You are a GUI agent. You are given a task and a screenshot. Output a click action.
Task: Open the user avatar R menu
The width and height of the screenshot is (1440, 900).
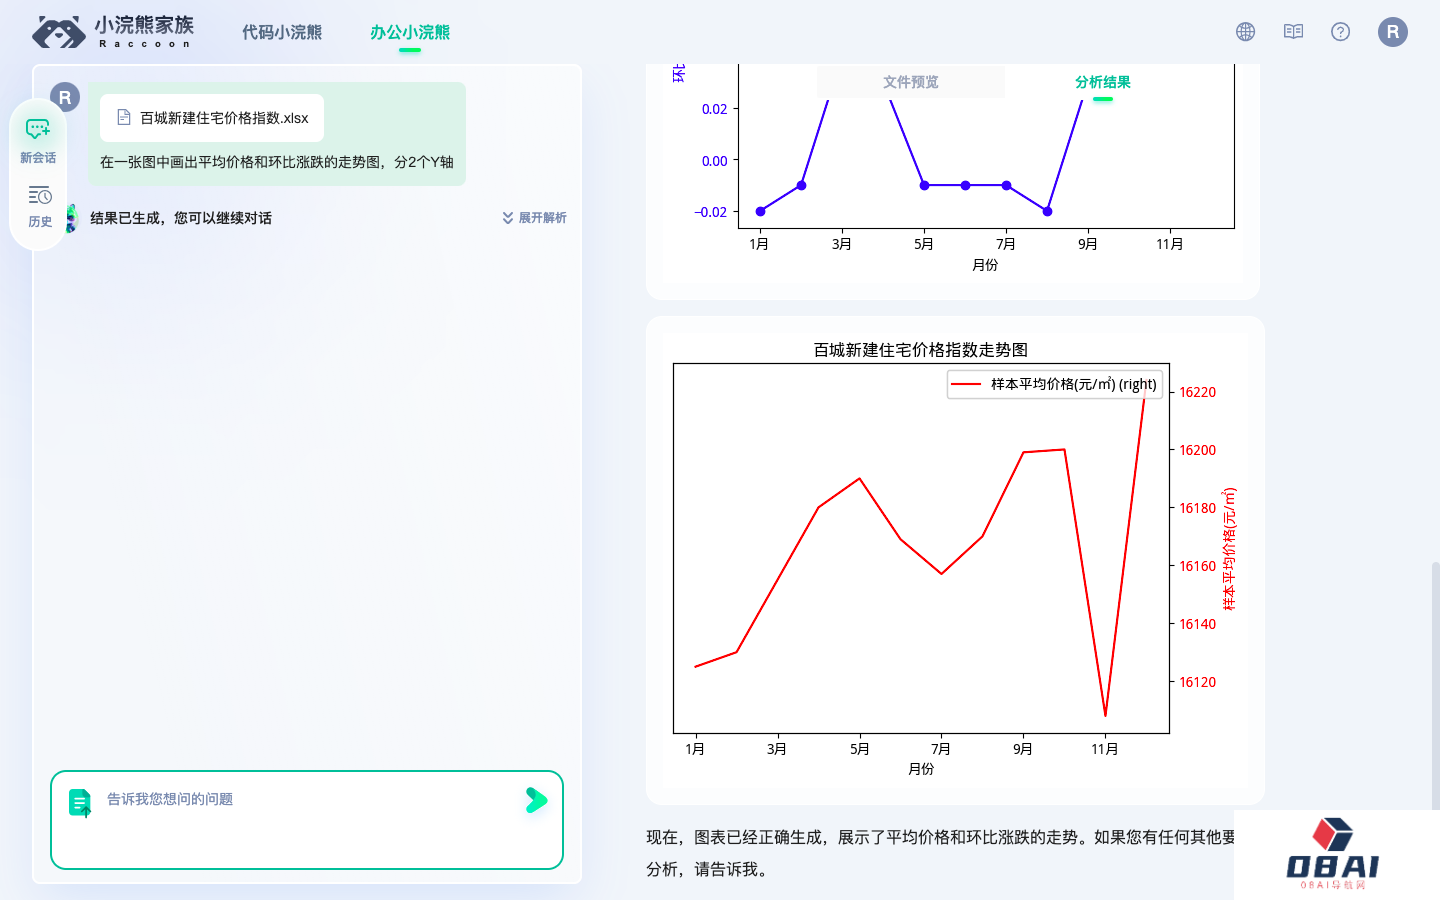1392,32
